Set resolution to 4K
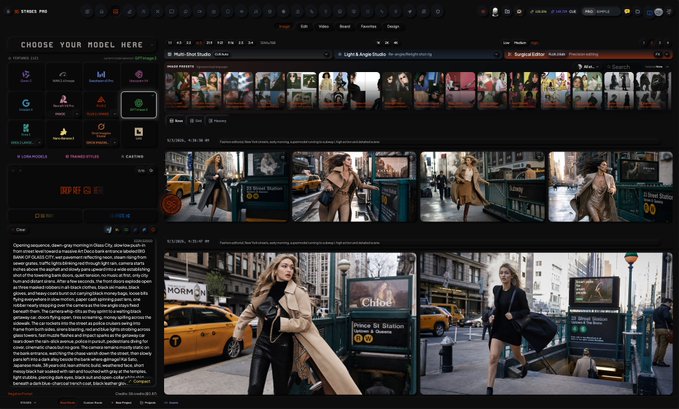 click(395, 43)
